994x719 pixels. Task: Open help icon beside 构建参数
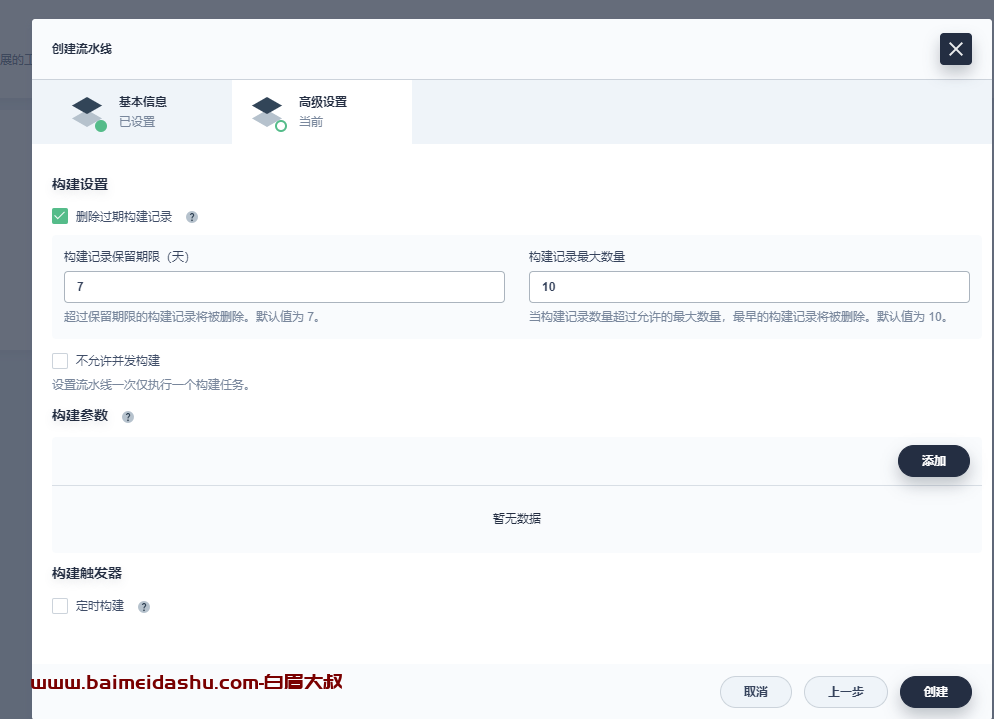coord(128,417)
